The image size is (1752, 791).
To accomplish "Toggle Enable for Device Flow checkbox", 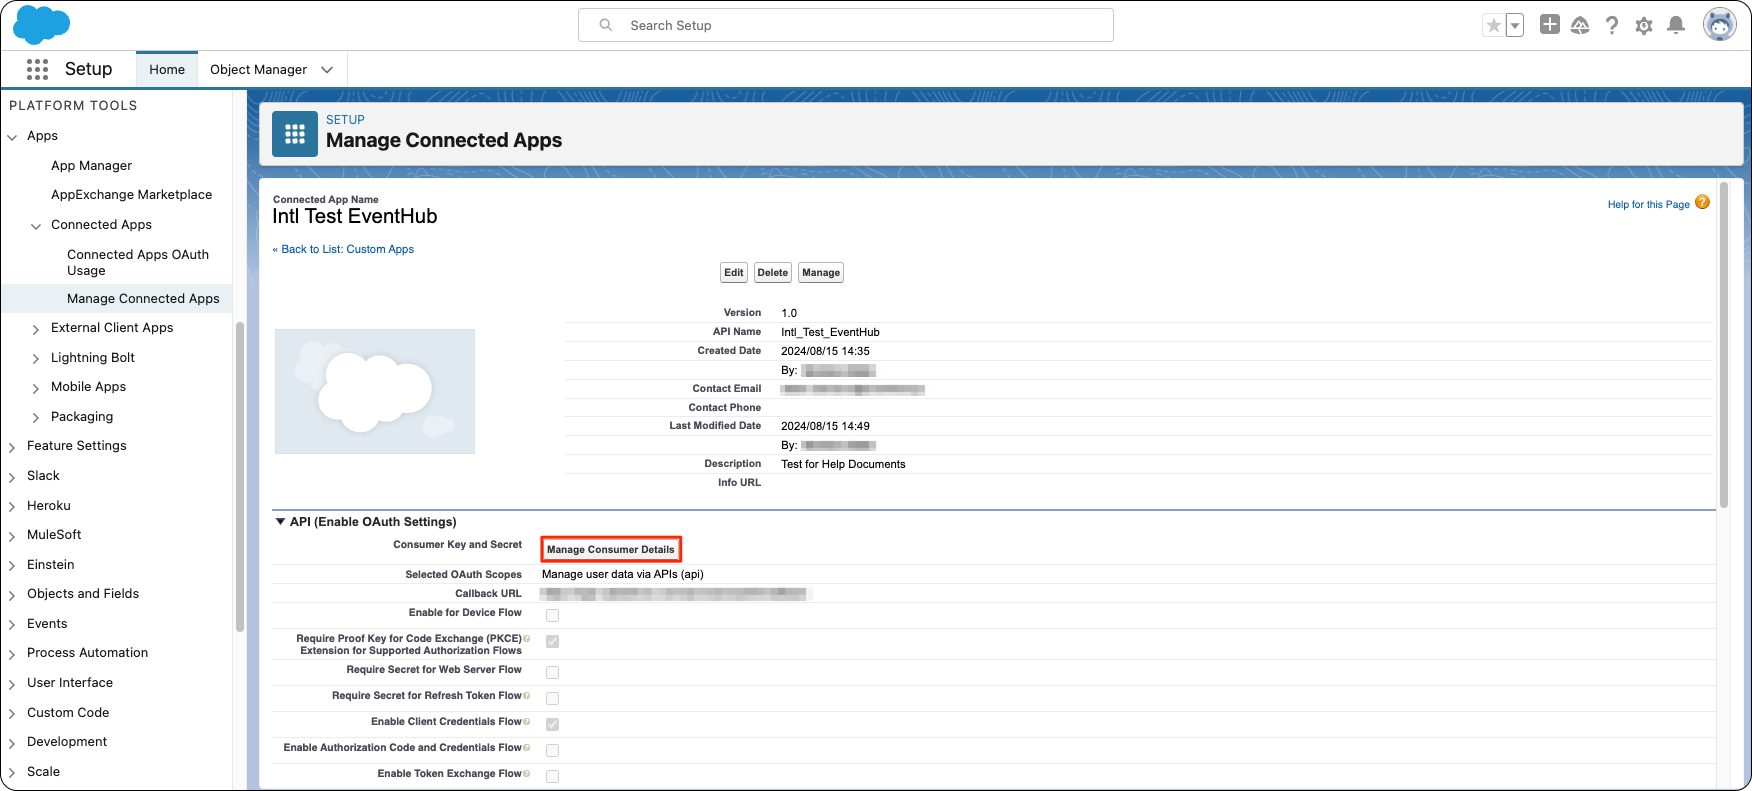I will 552,615.
